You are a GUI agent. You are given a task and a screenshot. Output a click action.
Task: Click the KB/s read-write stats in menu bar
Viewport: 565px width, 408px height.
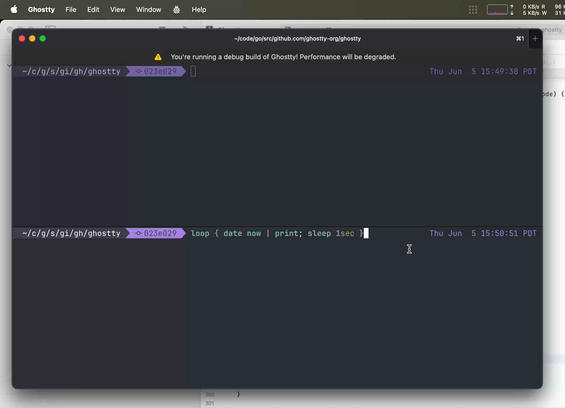click(x=534, y=10)
